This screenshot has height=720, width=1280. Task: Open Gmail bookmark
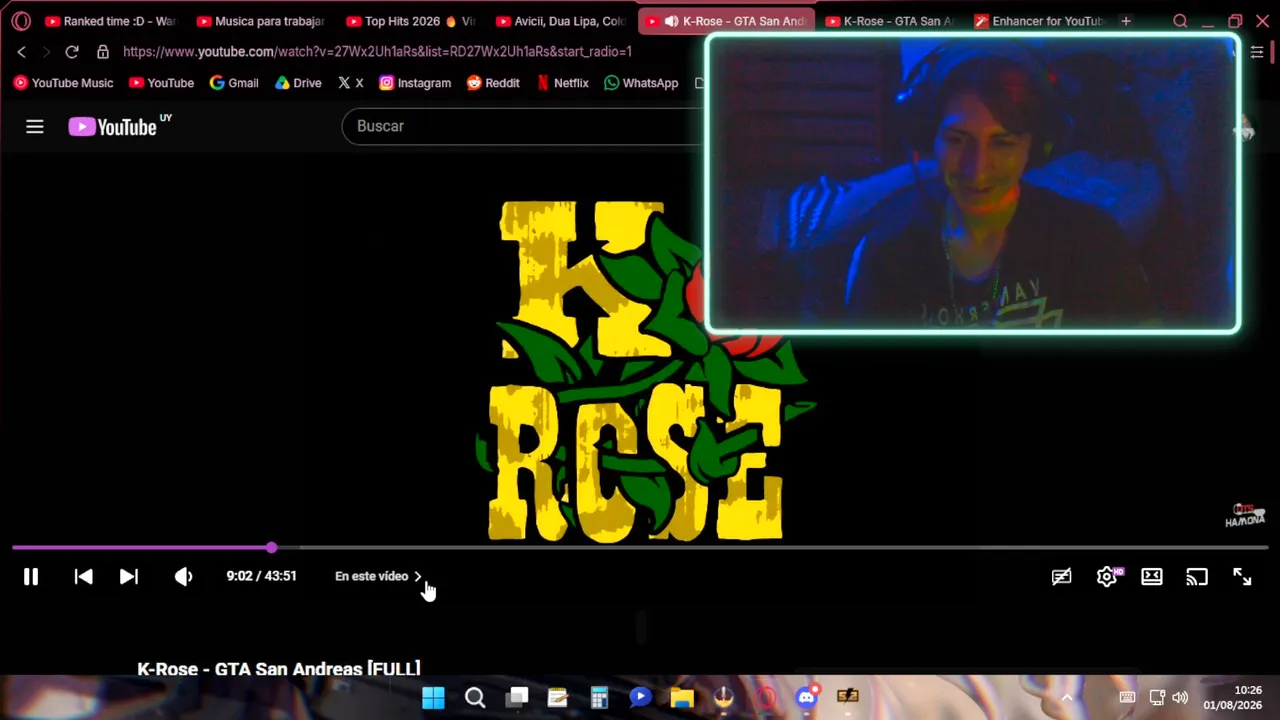[234, 83]
